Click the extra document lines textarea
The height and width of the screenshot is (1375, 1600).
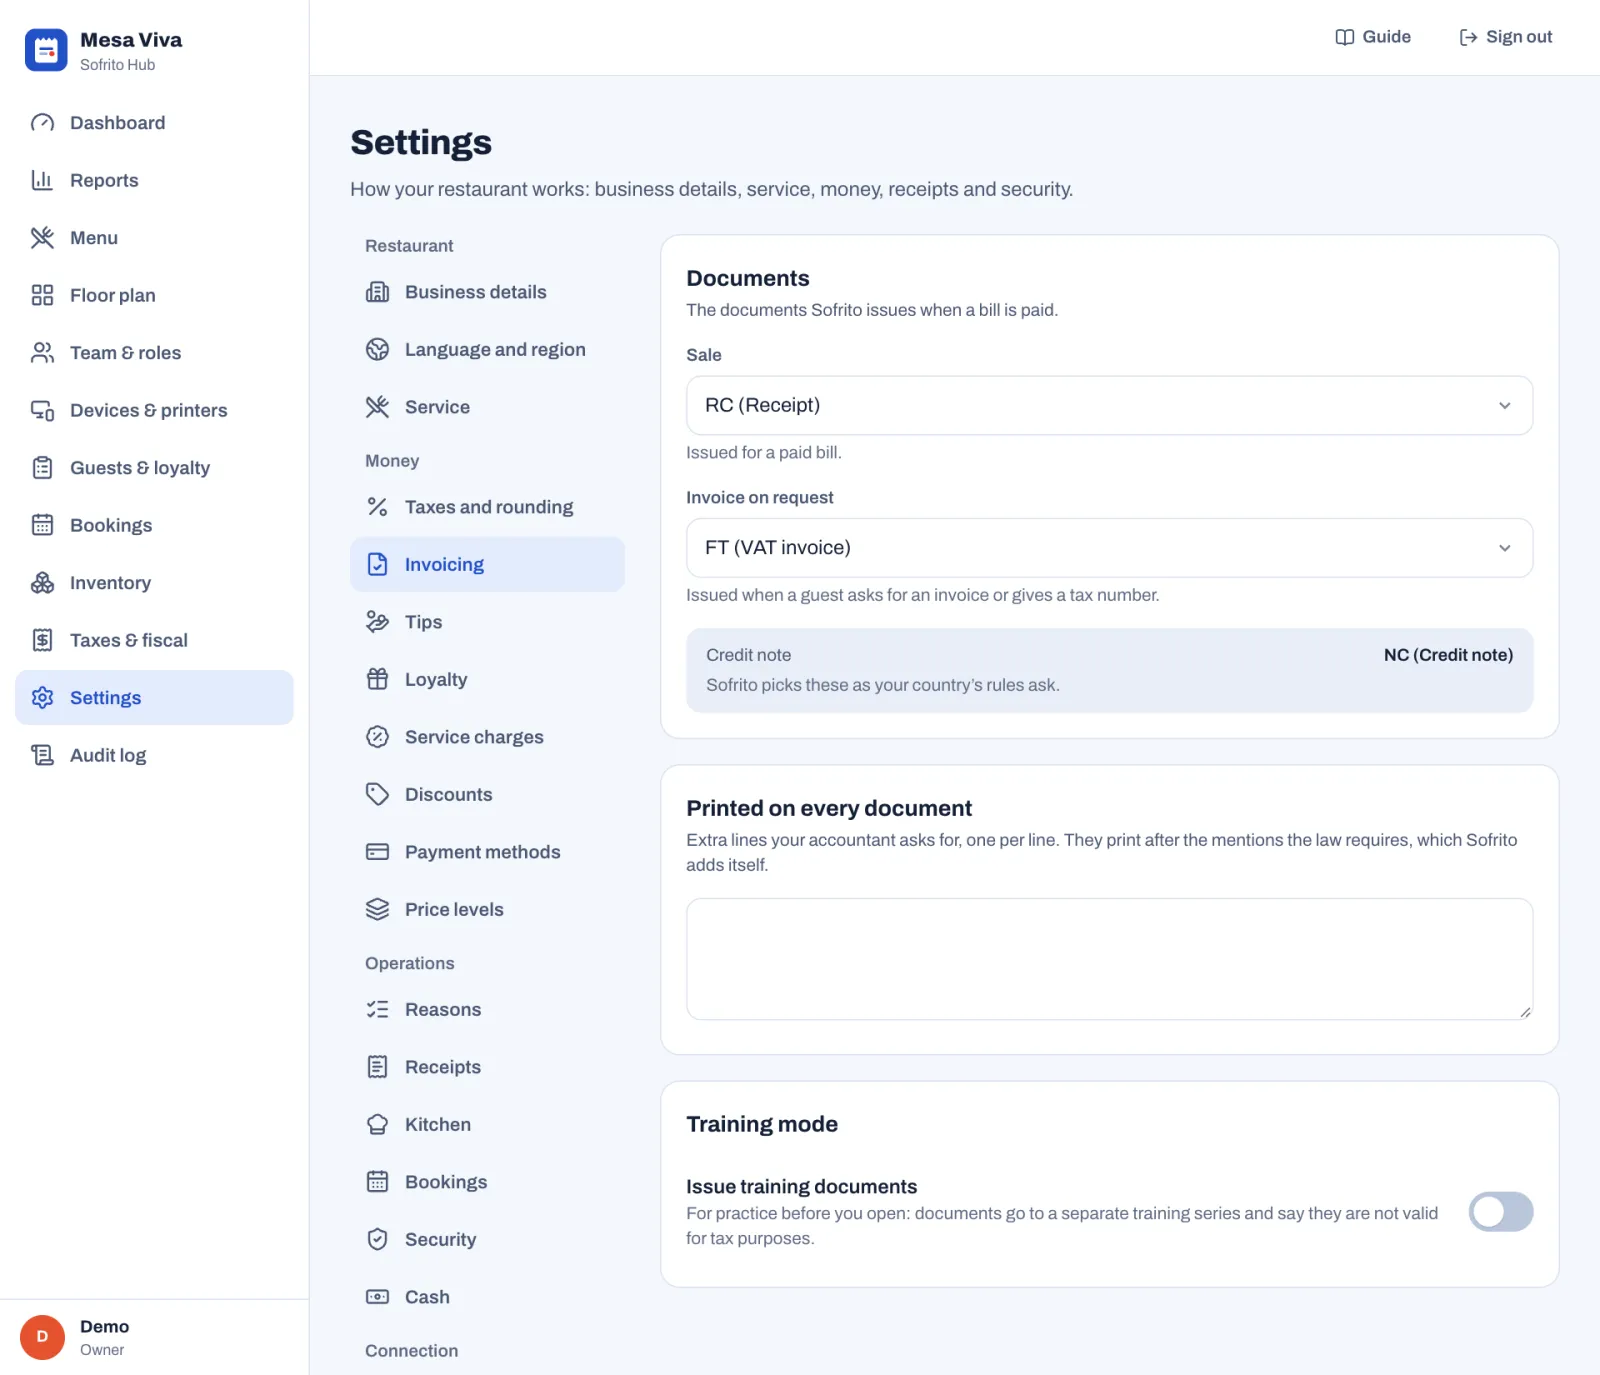click(x=1109, y=959)
